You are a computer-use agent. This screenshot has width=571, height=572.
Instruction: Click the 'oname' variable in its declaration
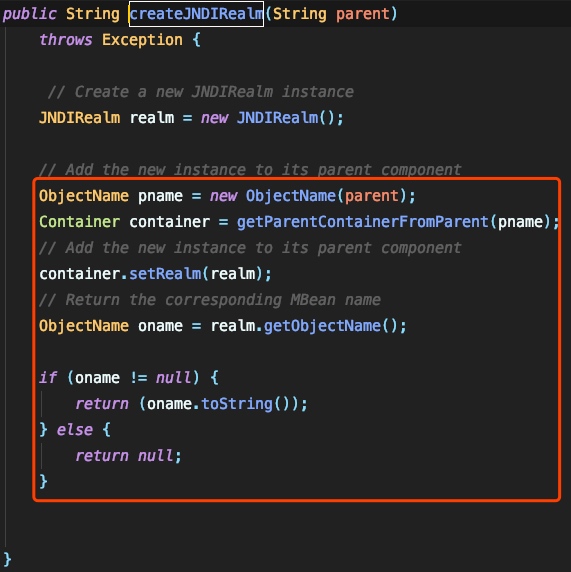point(160,326)
